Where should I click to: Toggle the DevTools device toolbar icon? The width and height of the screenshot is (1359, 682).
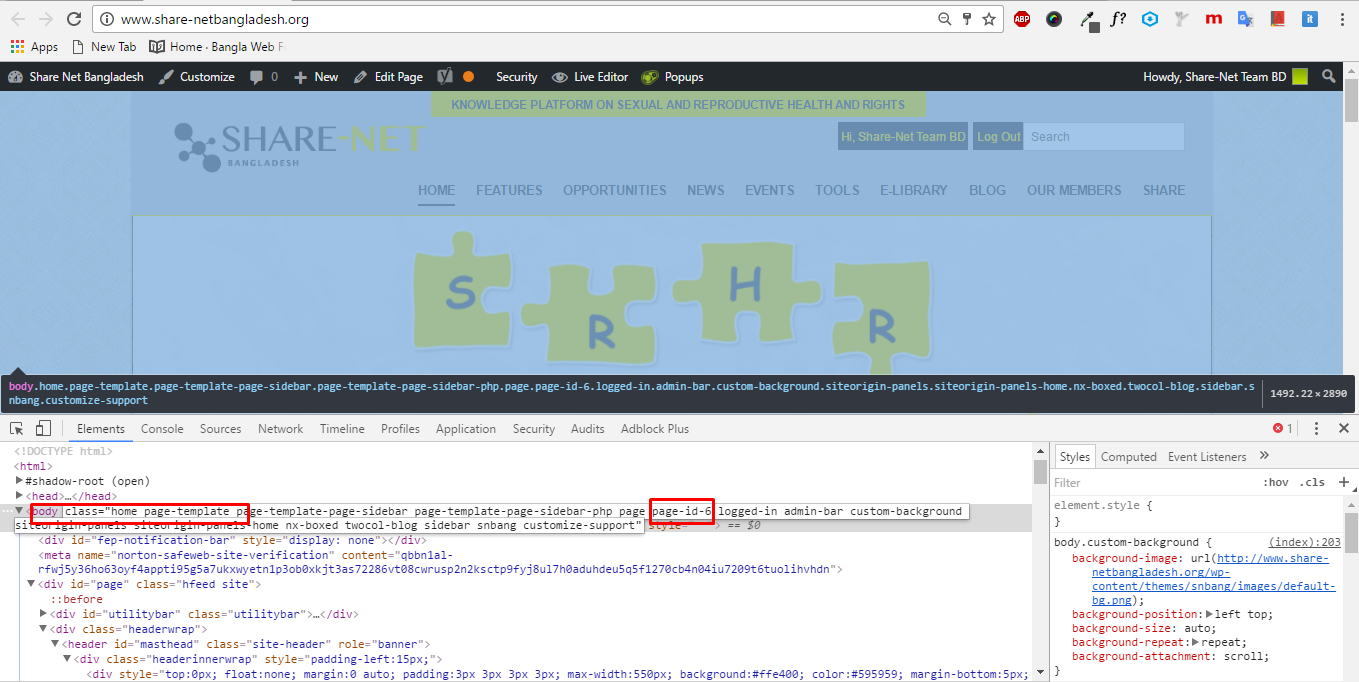tap(43, 428)
